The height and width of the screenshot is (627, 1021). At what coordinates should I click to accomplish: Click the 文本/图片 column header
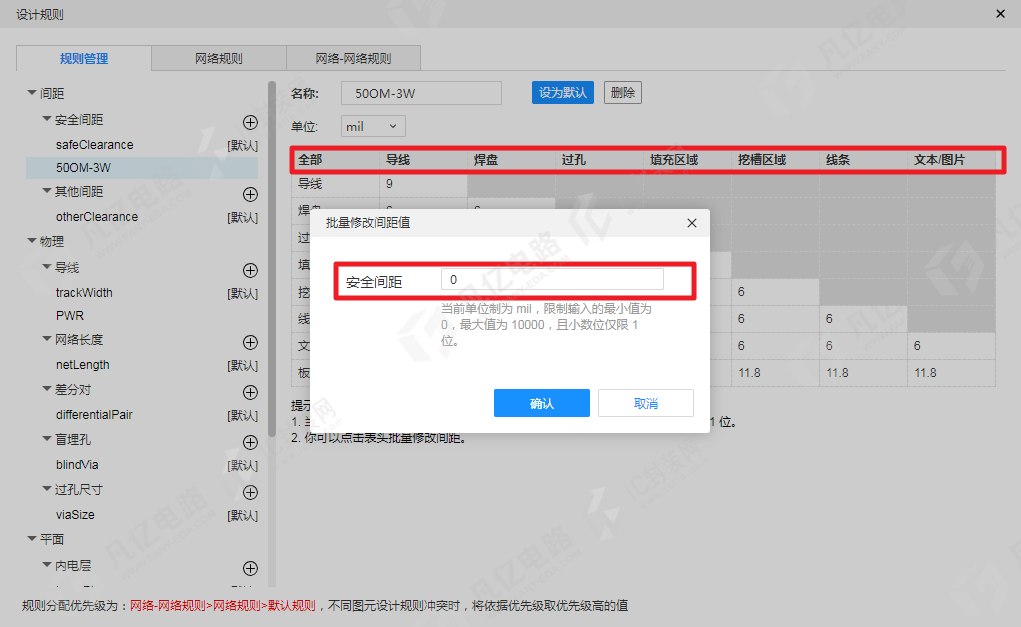951,160
